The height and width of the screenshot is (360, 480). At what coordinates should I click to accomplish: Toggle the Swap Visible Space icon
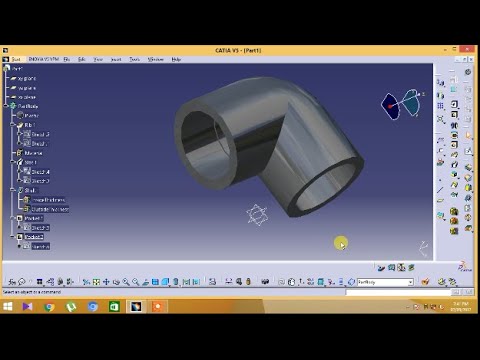196,282
